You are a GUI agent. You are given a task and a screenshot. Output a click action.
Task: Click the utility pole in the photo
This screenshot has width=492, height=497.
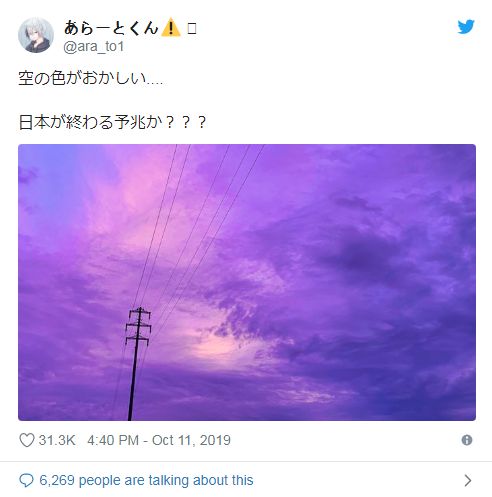click(137, 363)
